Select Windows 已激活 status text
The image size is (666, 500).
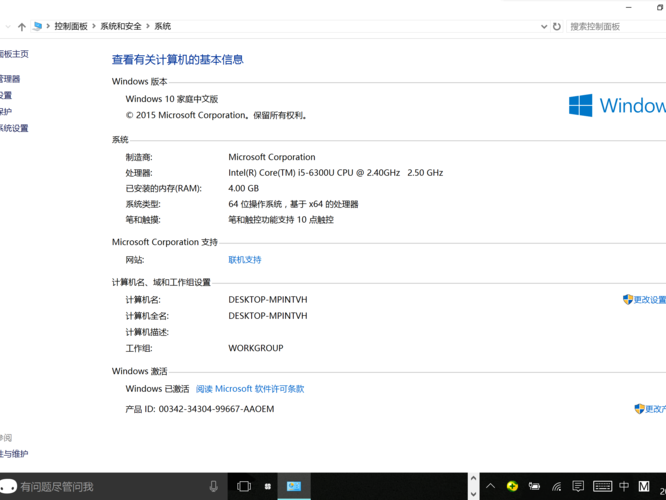(x=157, y=389)
